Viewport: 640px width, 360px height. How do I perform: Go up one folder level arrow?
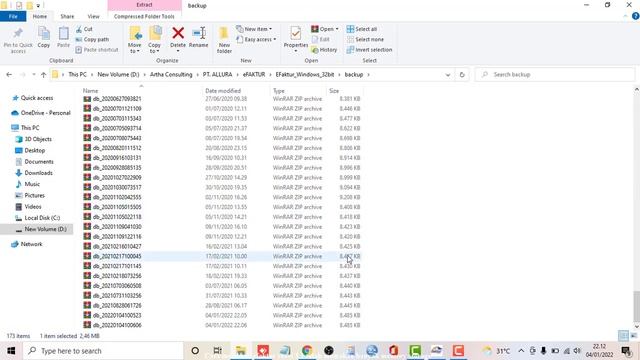(43, 75)
